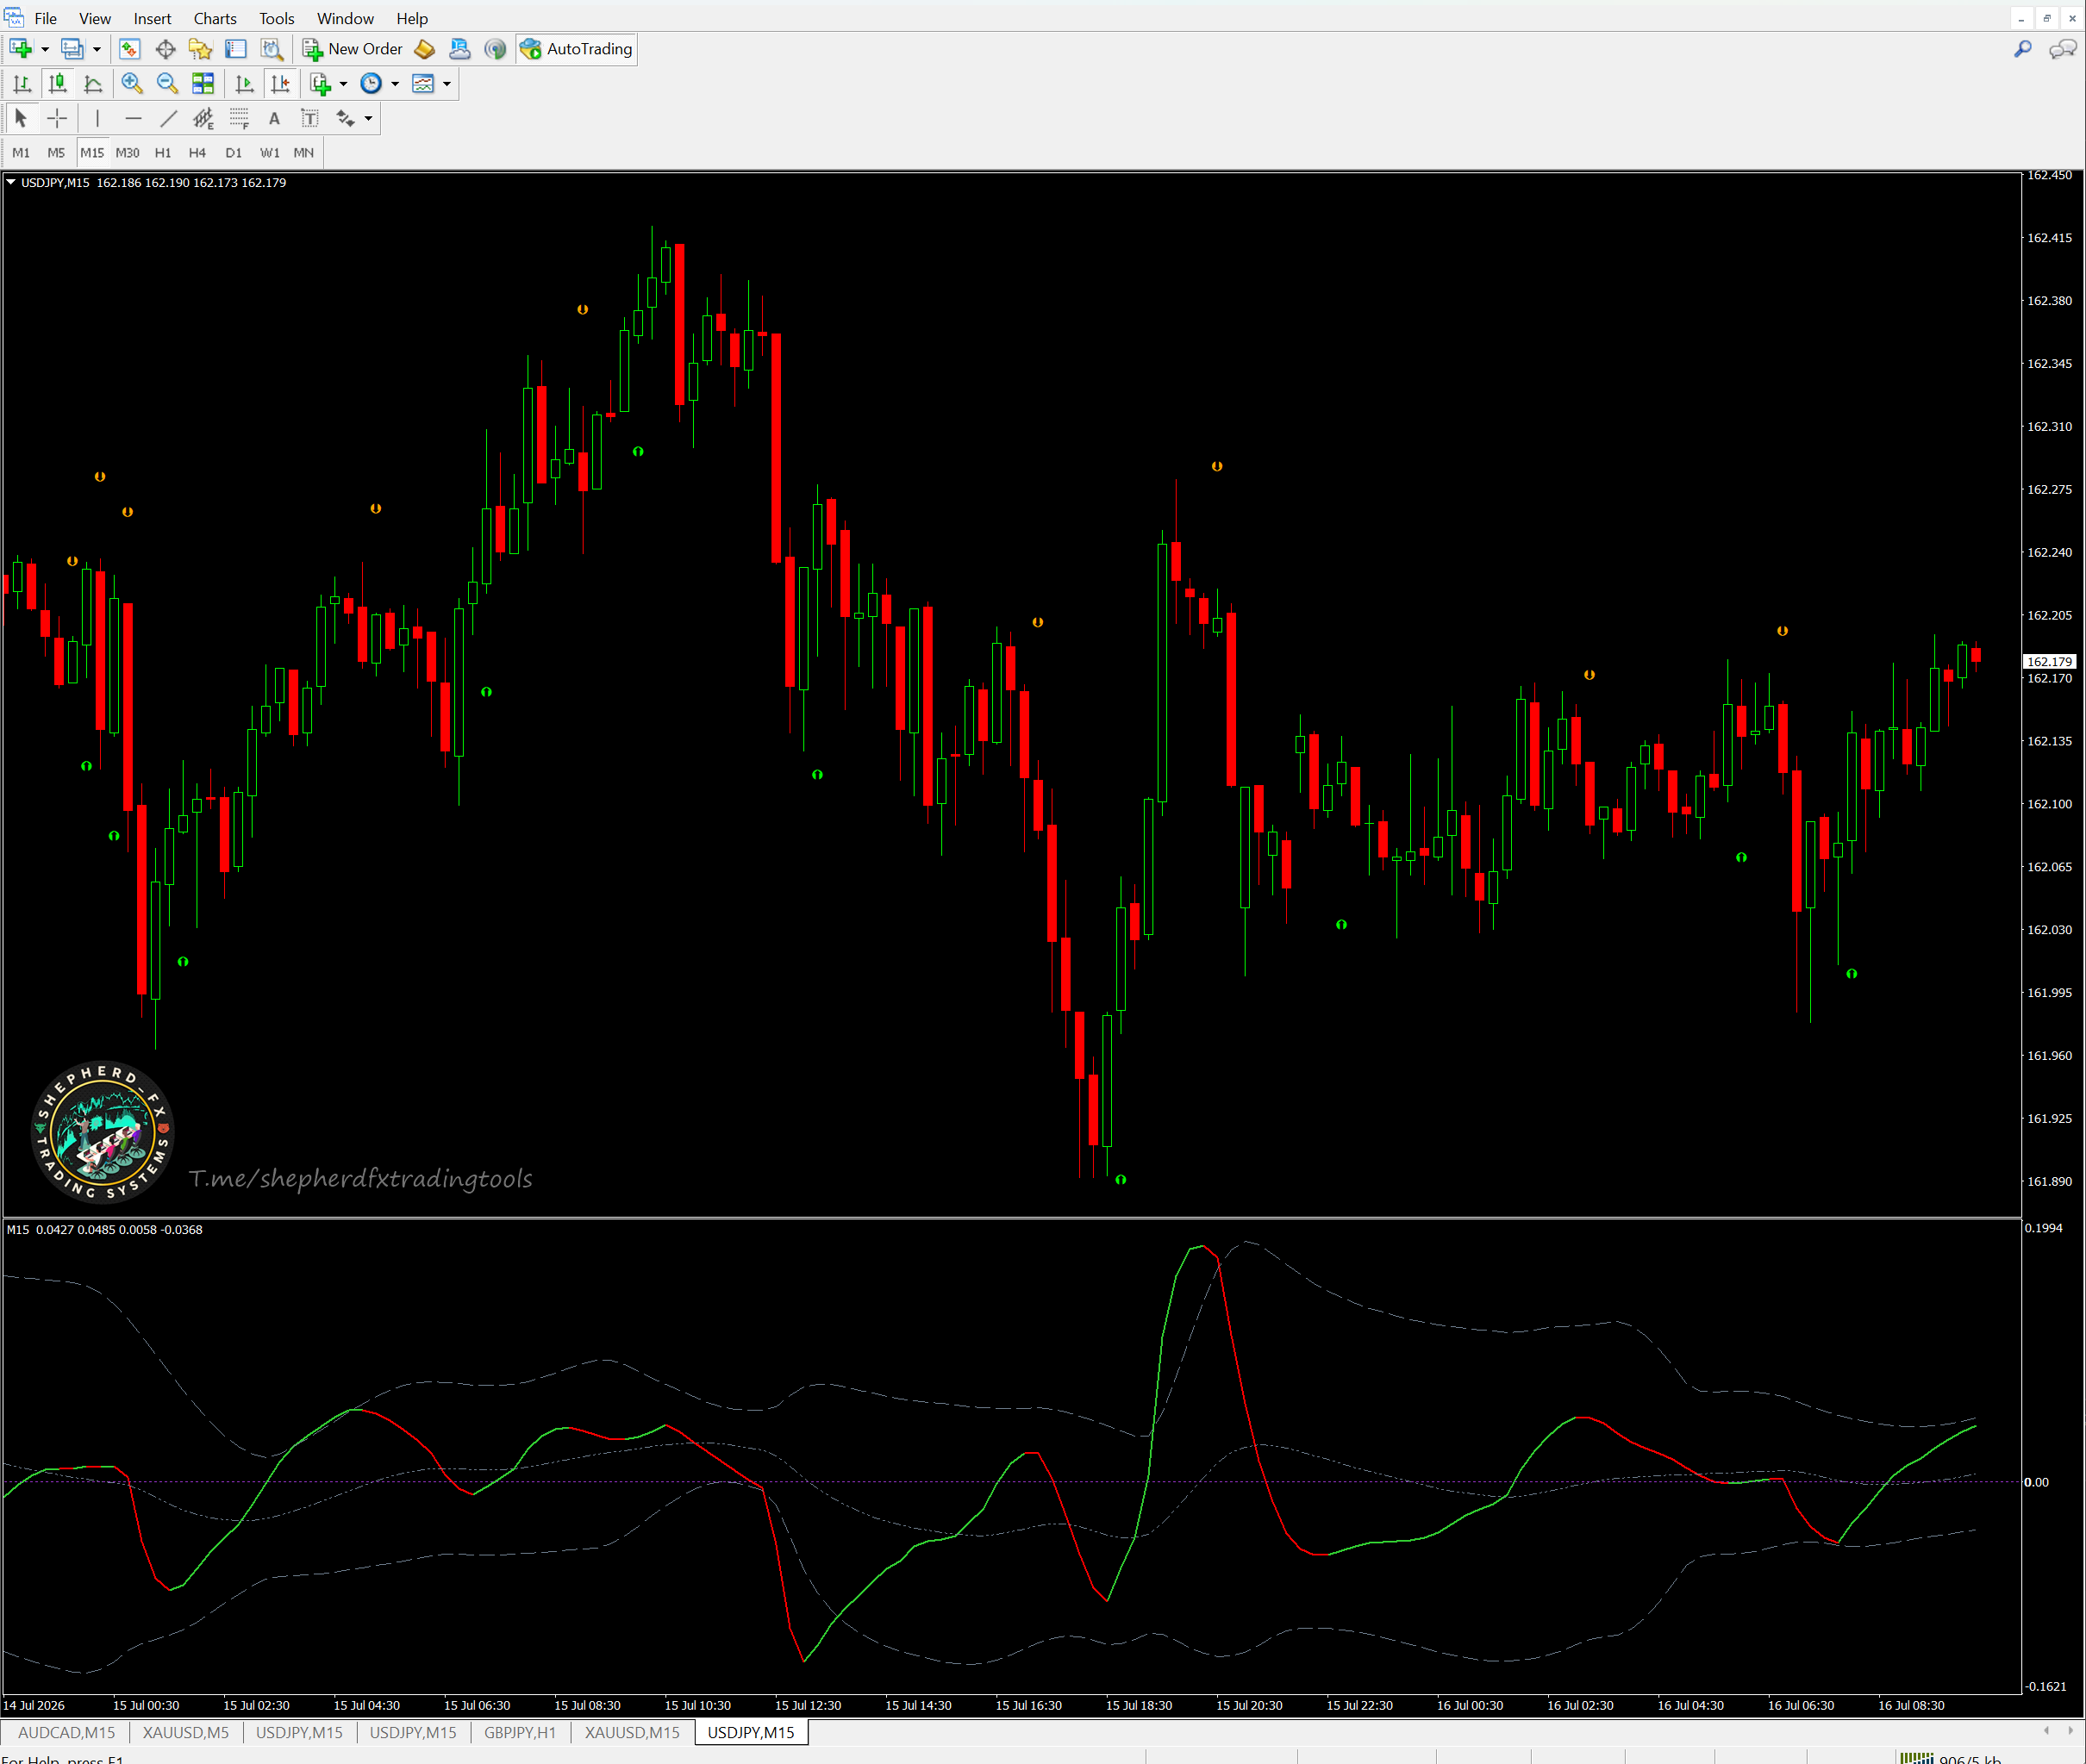Click the New Order button
Viewport: 2086px width, 1764px height.
(353, 49)
